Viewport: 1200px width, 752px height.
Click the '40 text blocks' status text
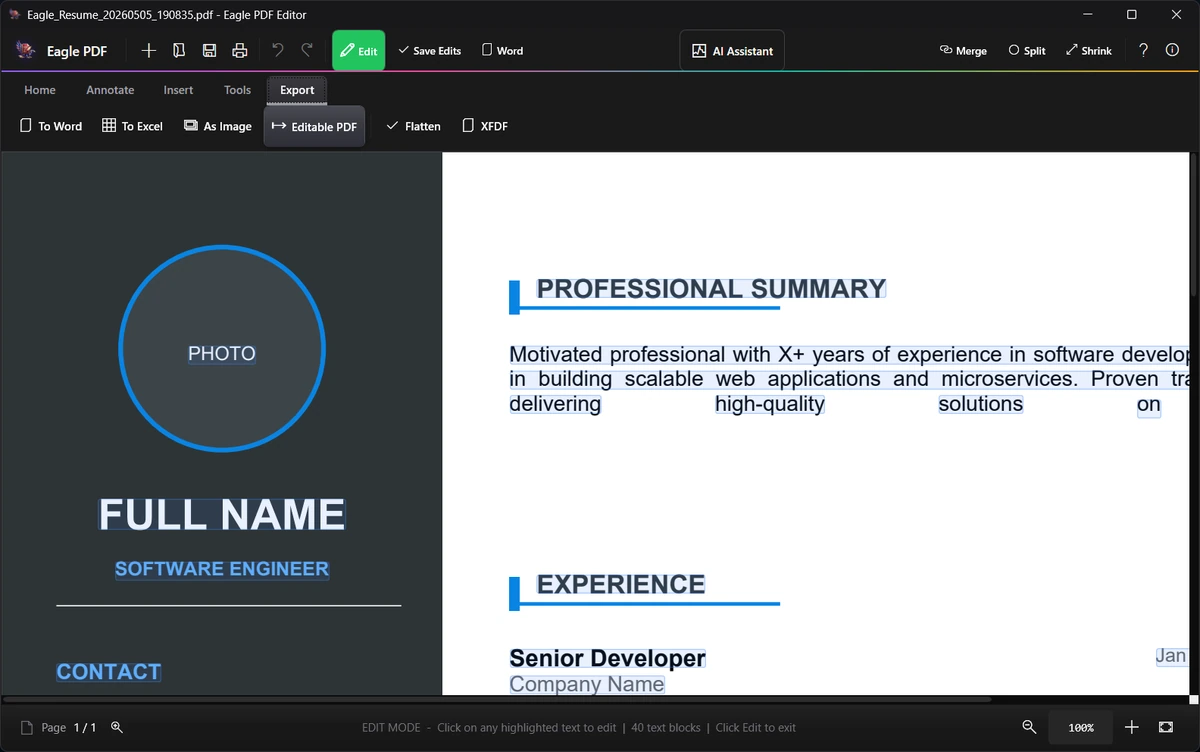(666, 727)
